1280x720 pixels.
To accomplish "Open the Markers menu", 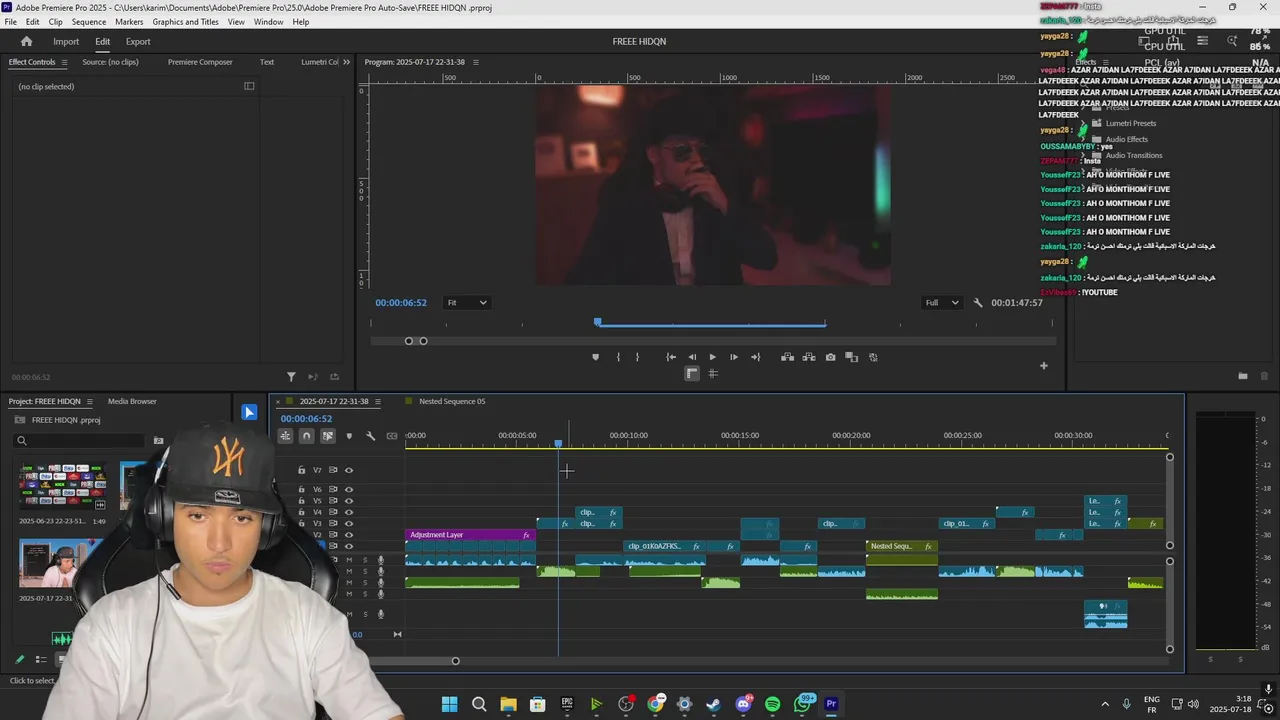I will pos(129,22).
